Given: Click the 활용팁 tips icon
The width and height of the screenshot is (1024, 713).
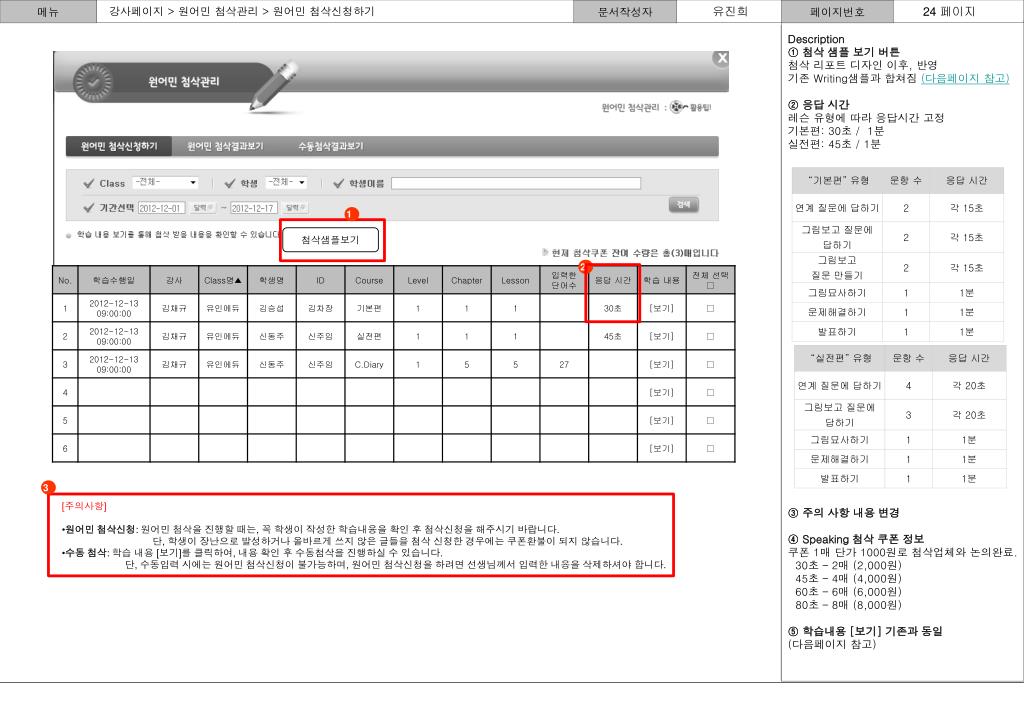Looking at the screenshot, I should (692, 107).
